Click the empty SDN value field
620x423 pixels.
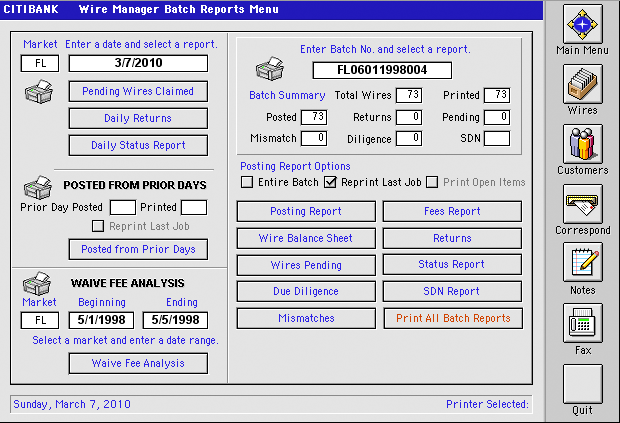[497, 139]
